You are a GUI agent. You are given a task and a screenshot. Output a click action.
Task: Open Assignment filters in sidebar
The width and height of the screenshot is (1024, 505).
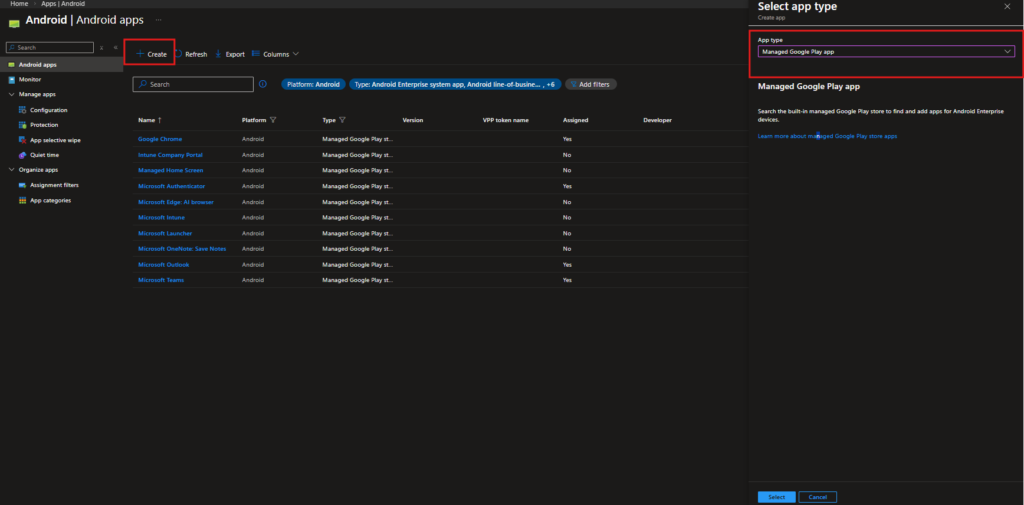(54, 185)
